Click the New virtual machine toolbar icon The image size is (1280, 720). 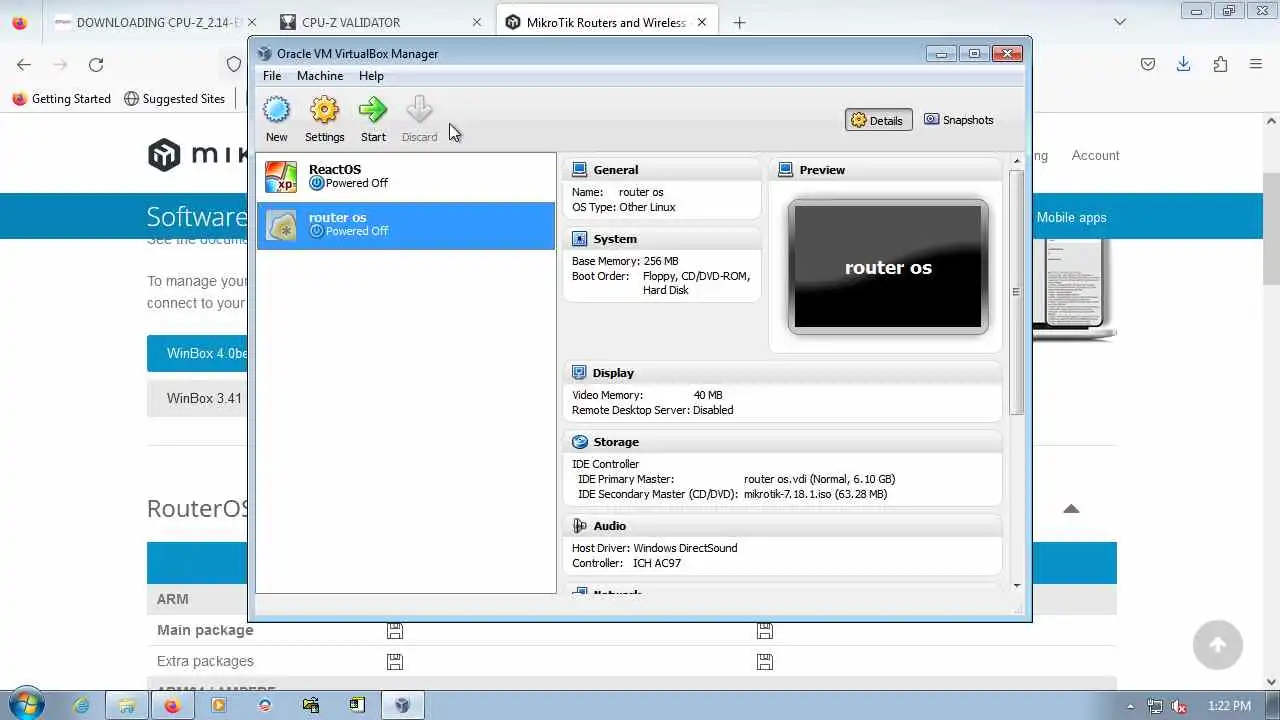tap(276, 119)
